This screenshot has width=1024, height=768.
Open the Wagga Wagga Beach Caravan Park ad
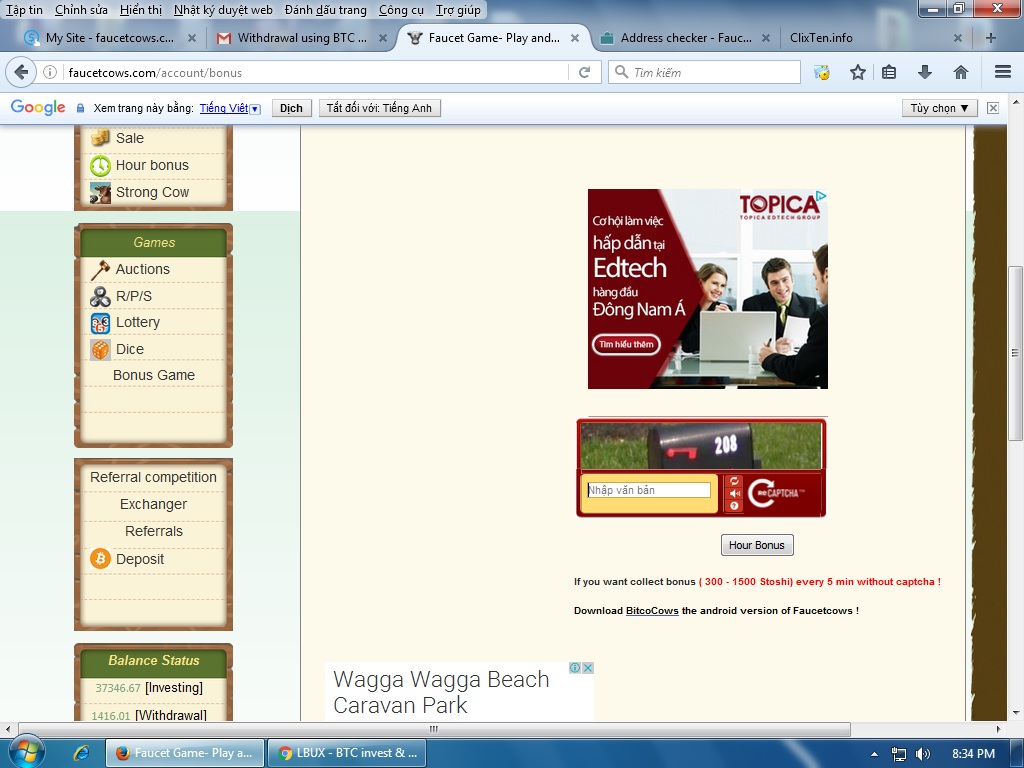point(441,692)
